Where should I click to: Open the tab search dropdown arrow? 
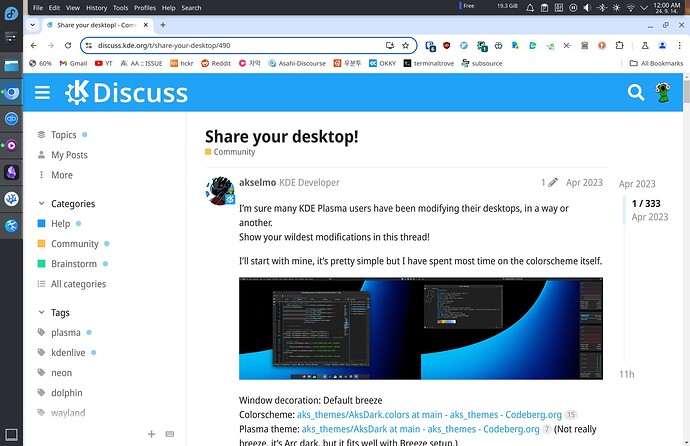click(33, 25)
